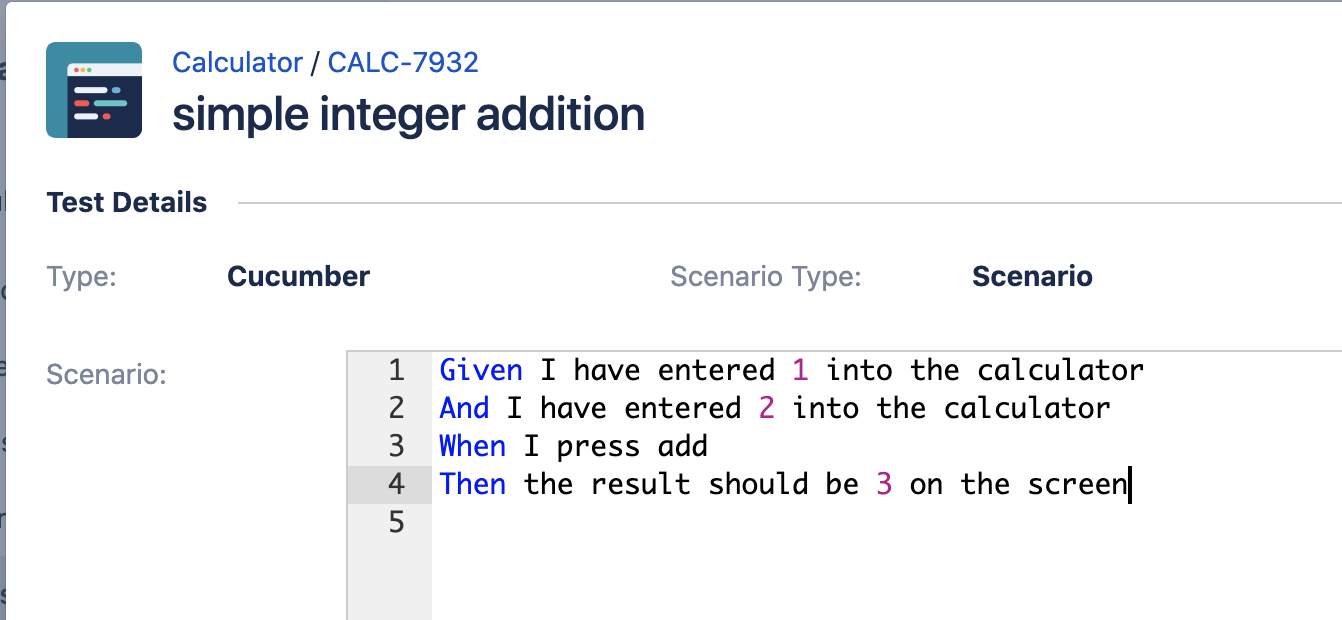Open the Calculator project breadcrumb link
The image size is (1342, 620).
click(x=237, y=62)
